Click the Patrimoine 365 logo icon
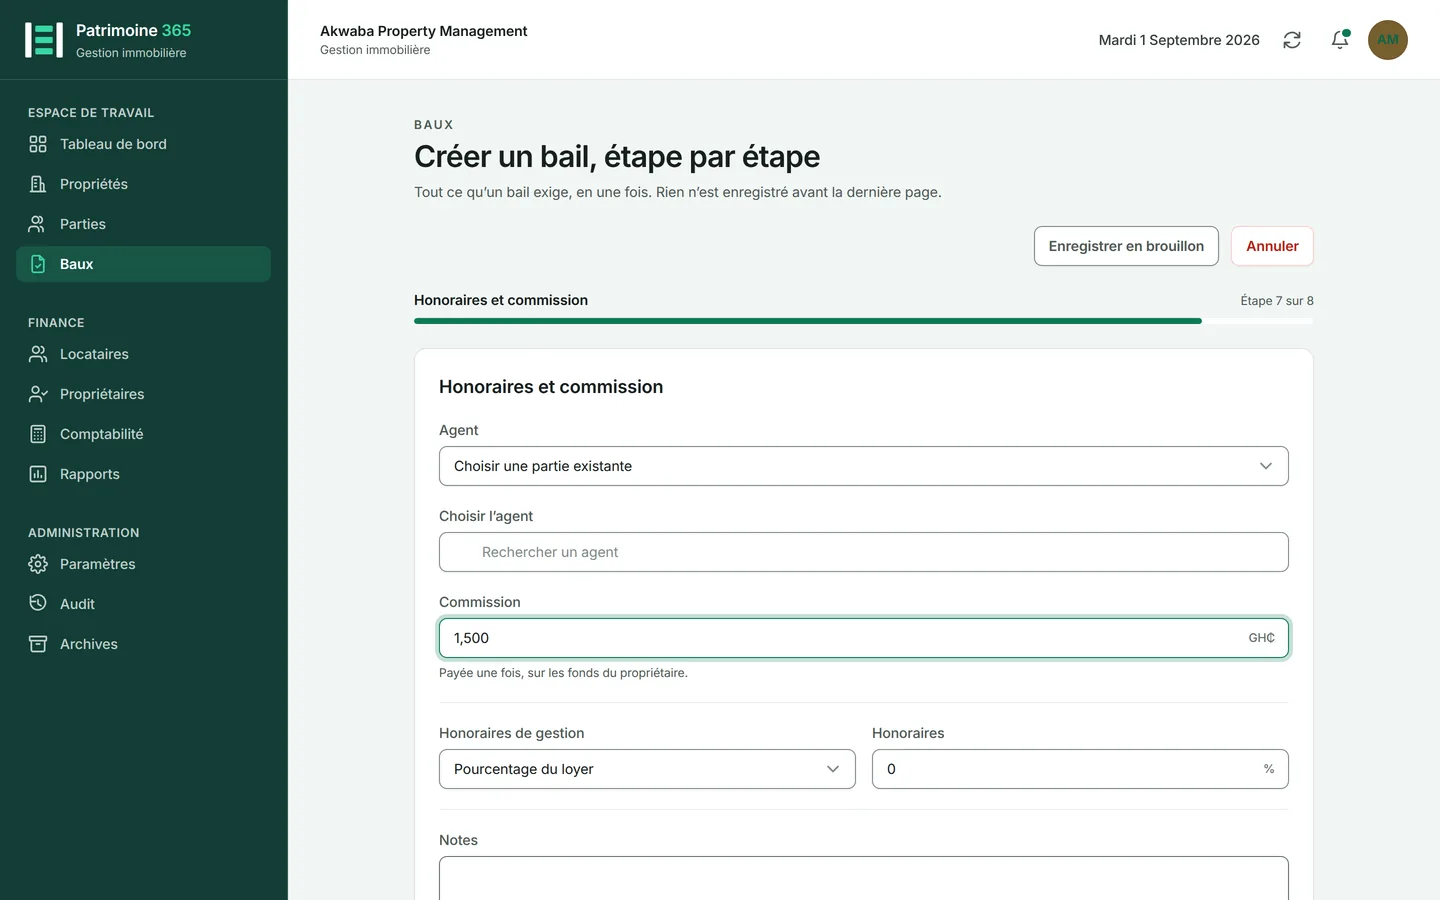Image resolution: width=1440 pixels, height=900 pixels. point(44,40)
